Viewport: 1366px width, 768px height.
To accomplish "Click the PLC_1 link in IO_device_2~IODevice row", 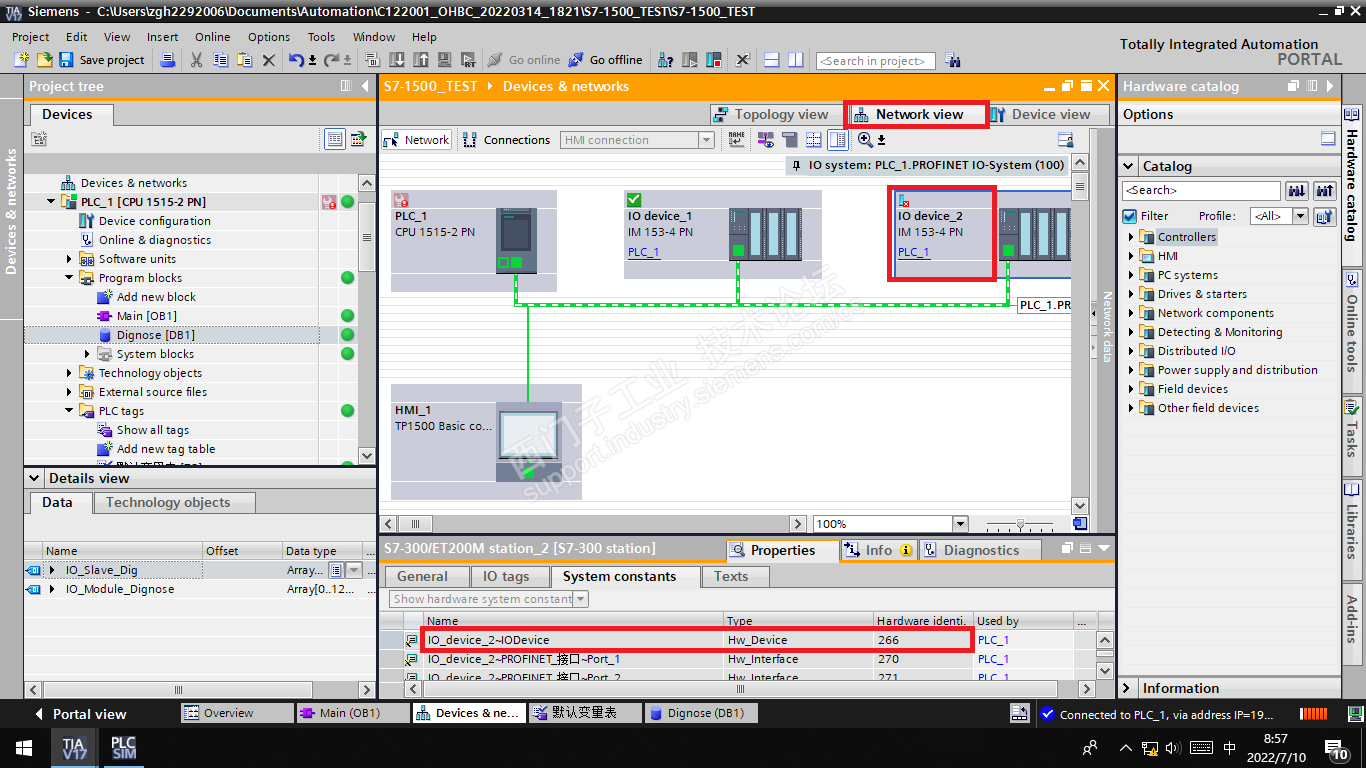I will [x=993, y=640].
